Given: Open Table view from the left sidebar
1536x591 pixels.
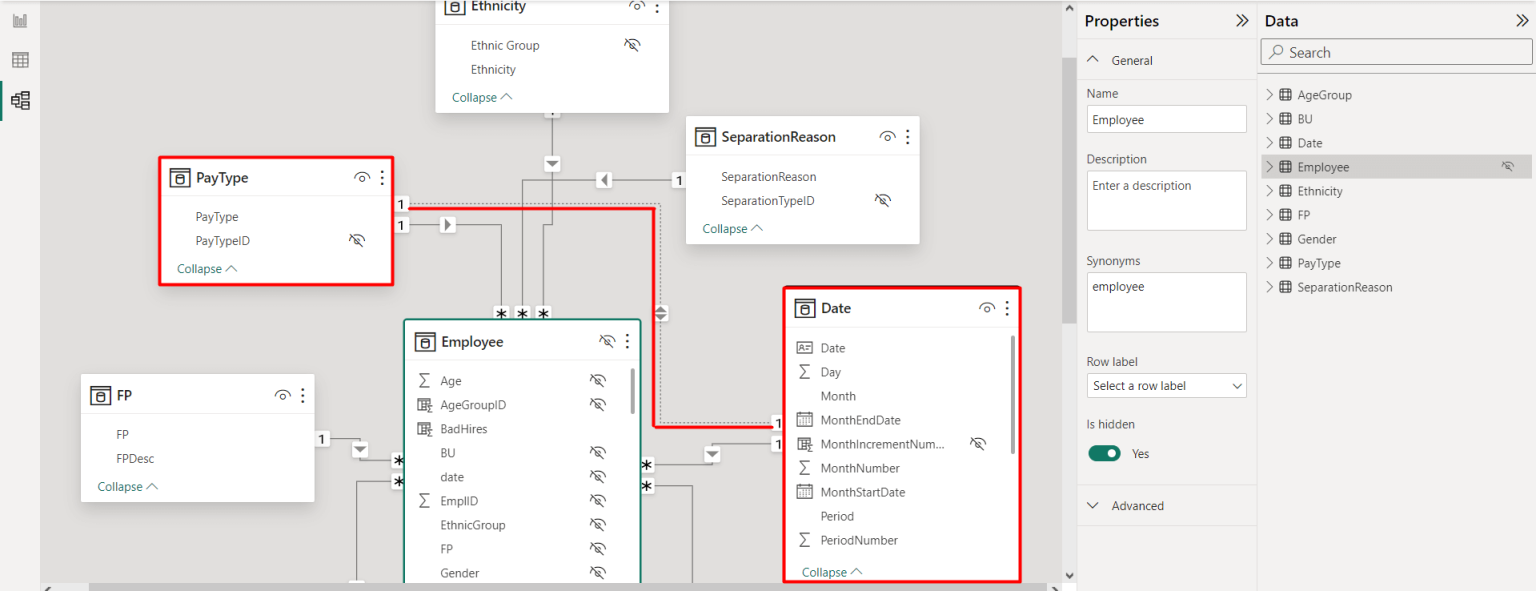Looking at the screenshot, I should pos(19,60).
